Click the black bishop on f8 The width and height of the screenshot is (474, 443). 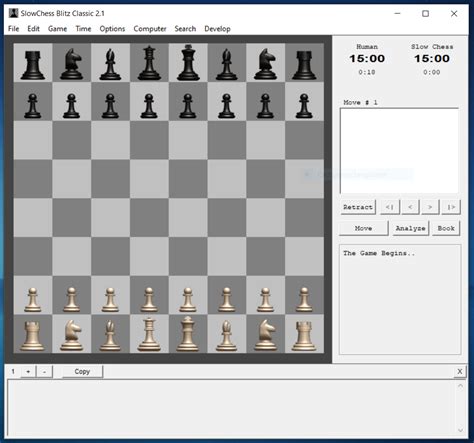coord(227,64)
